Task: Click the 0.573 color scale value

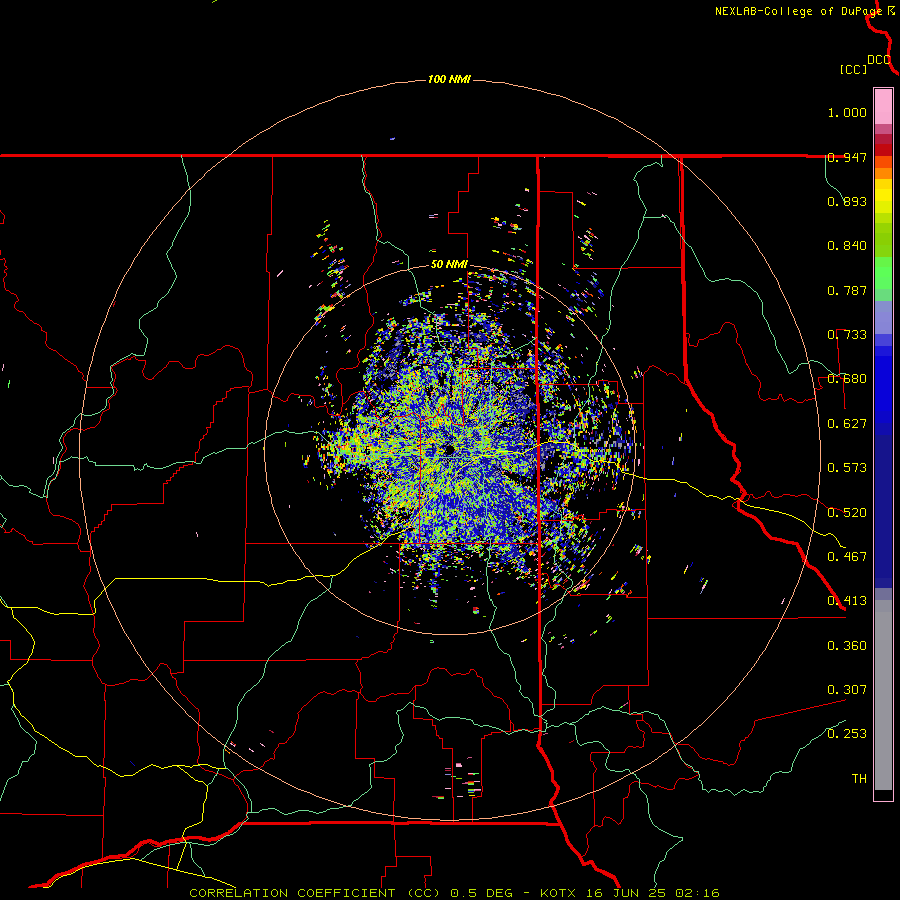Action: click(847, 468)
